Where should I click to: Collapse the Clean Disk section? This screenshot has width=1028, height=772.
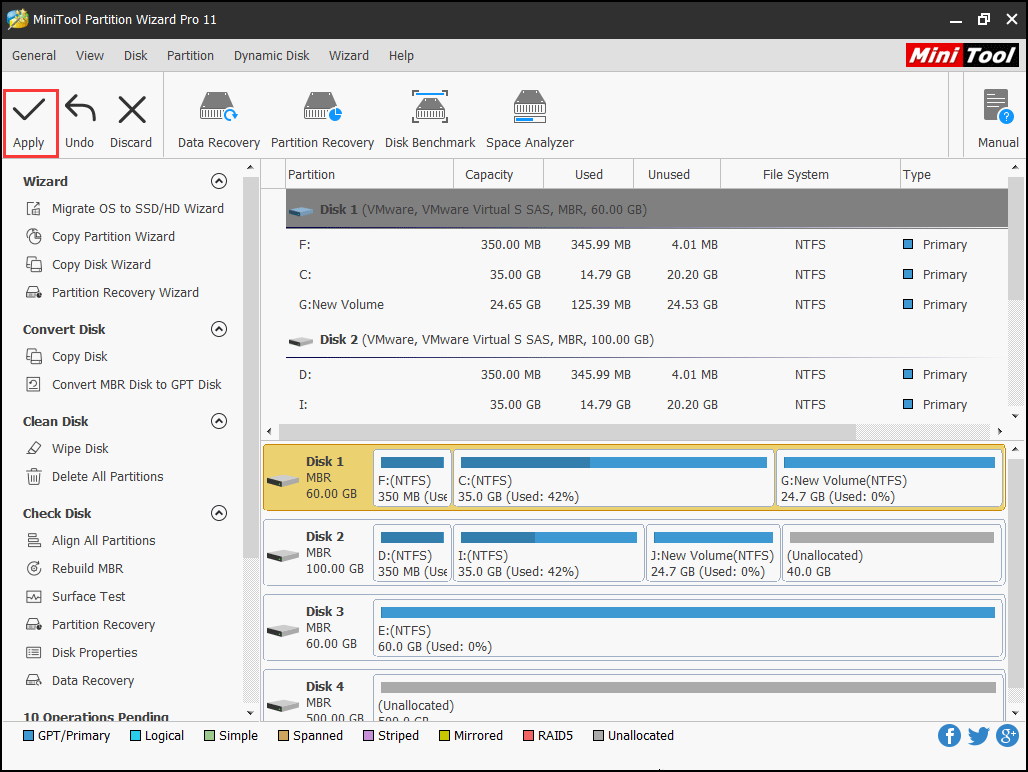coord(219,421)
